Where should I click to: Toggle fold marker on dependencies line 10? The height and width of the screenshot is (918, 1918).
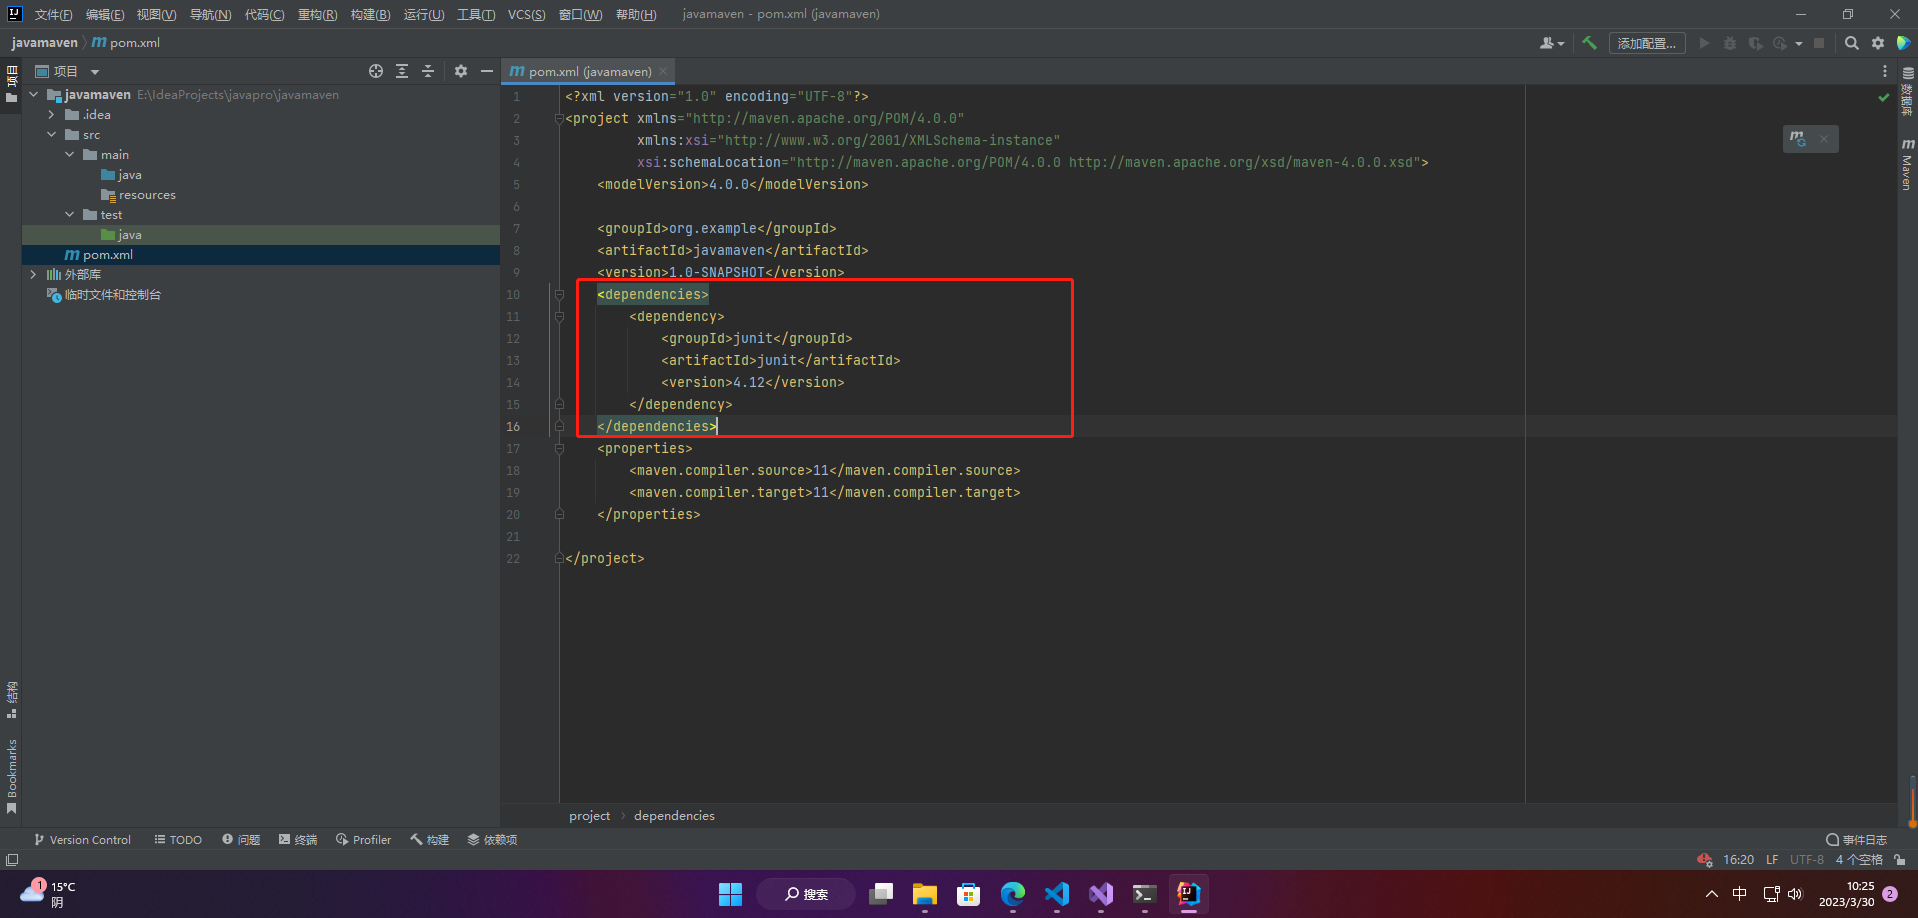pos(559,295)
